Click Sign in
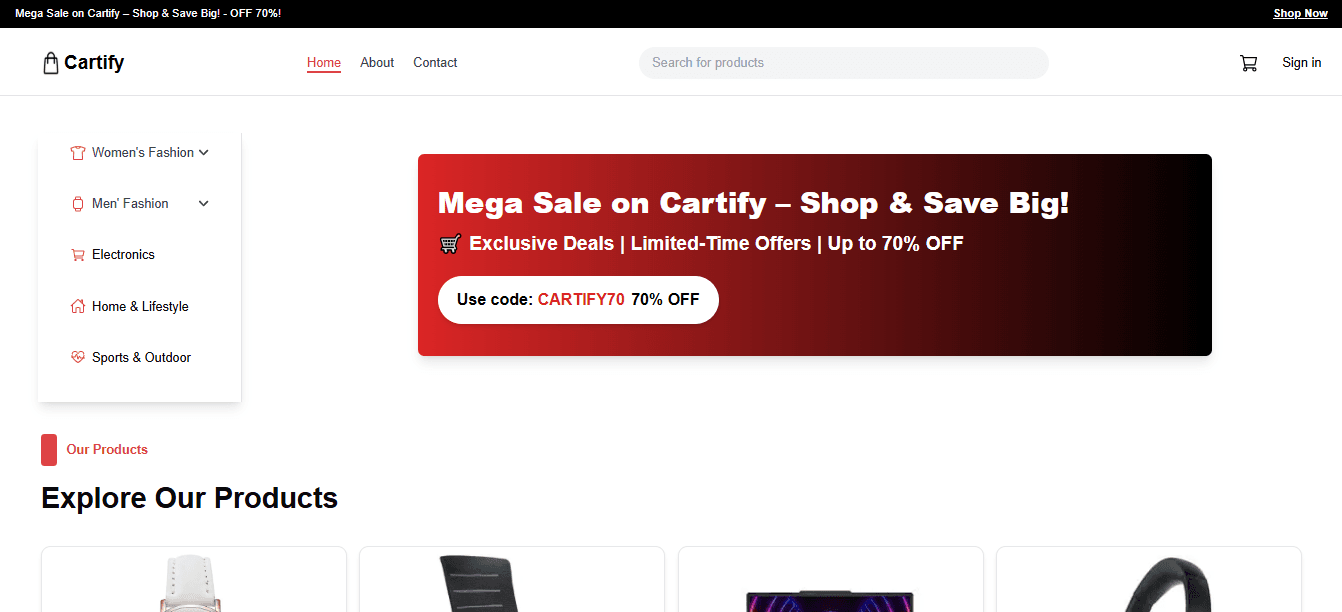Screen dimensions: 1342x612 (x=1302, y=62)
